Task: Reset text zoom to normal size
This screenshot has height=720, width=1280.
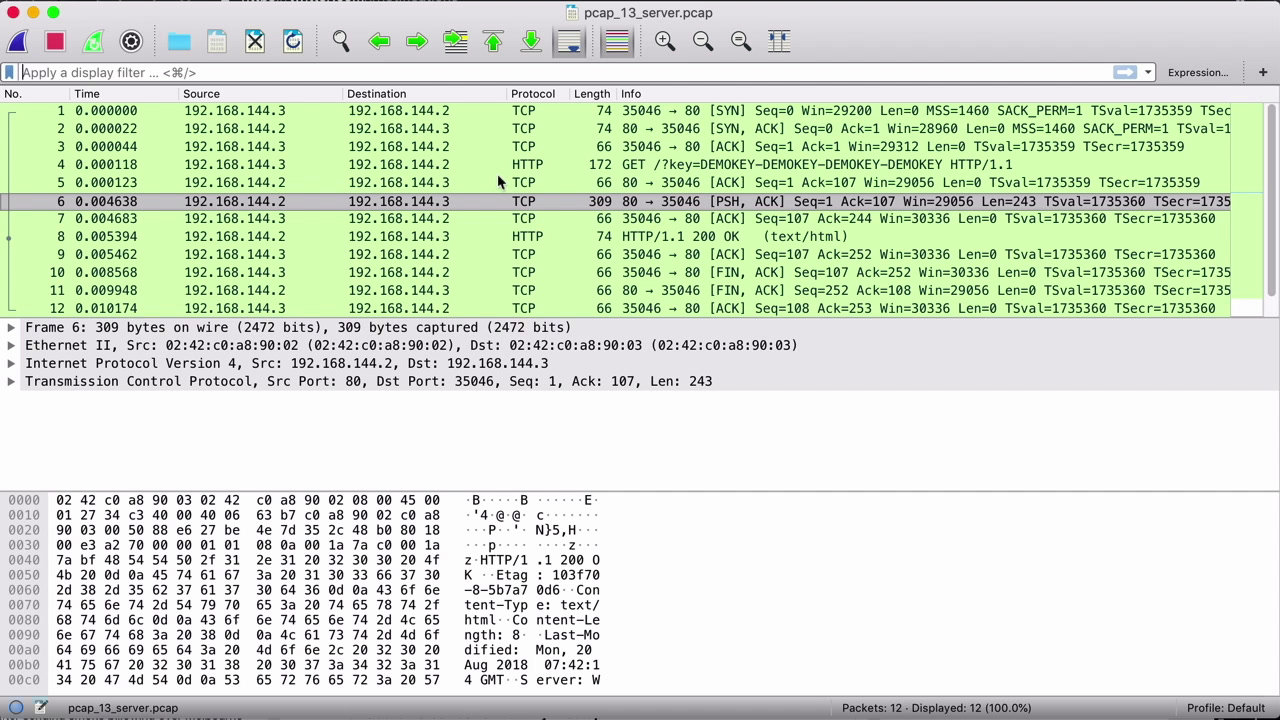Action: point(741,41)
